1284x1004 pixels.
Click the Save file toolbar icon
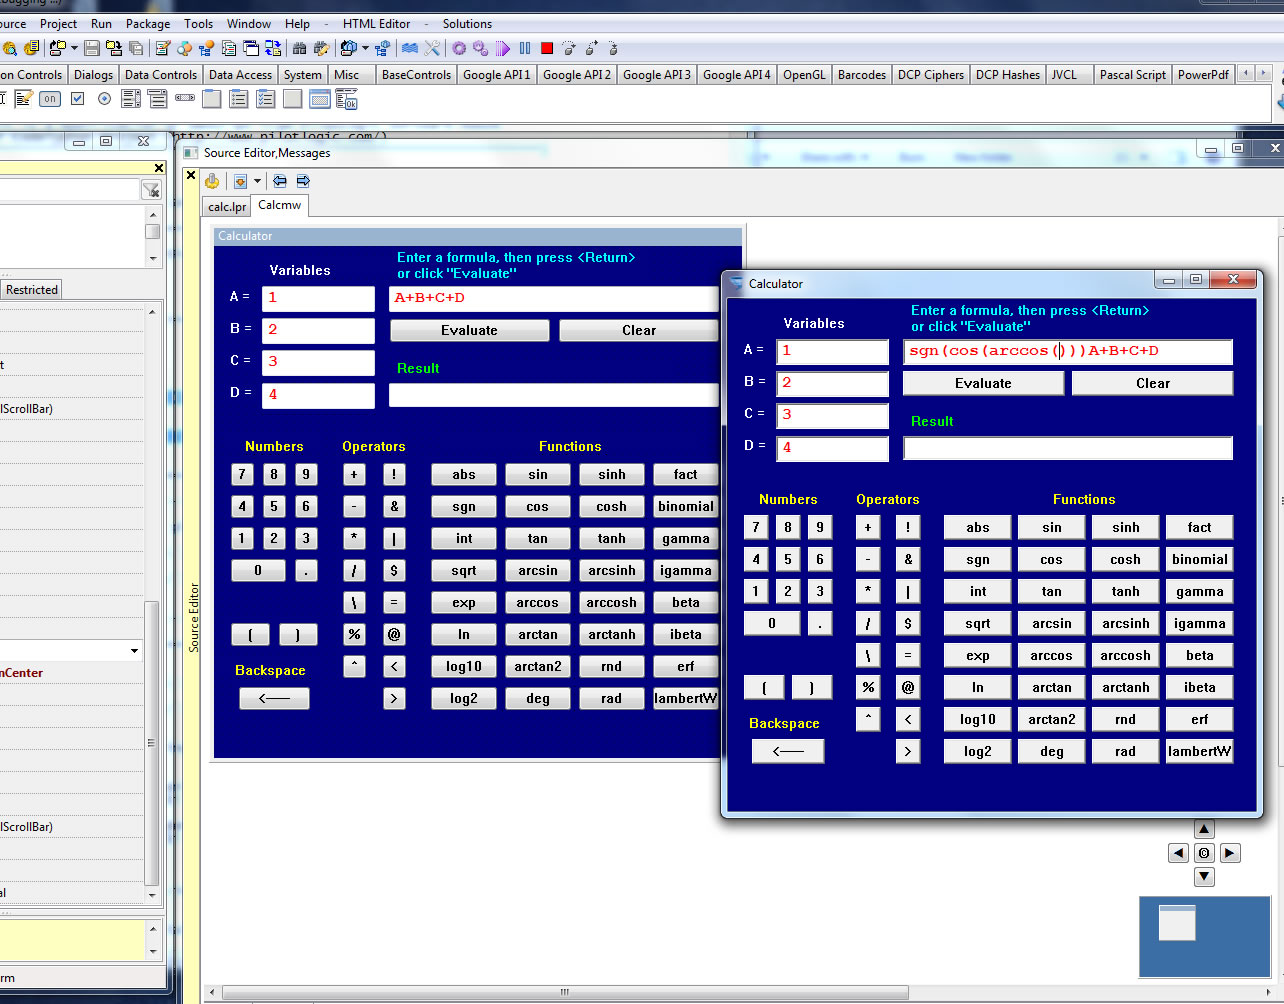click(x=91, y=48)
